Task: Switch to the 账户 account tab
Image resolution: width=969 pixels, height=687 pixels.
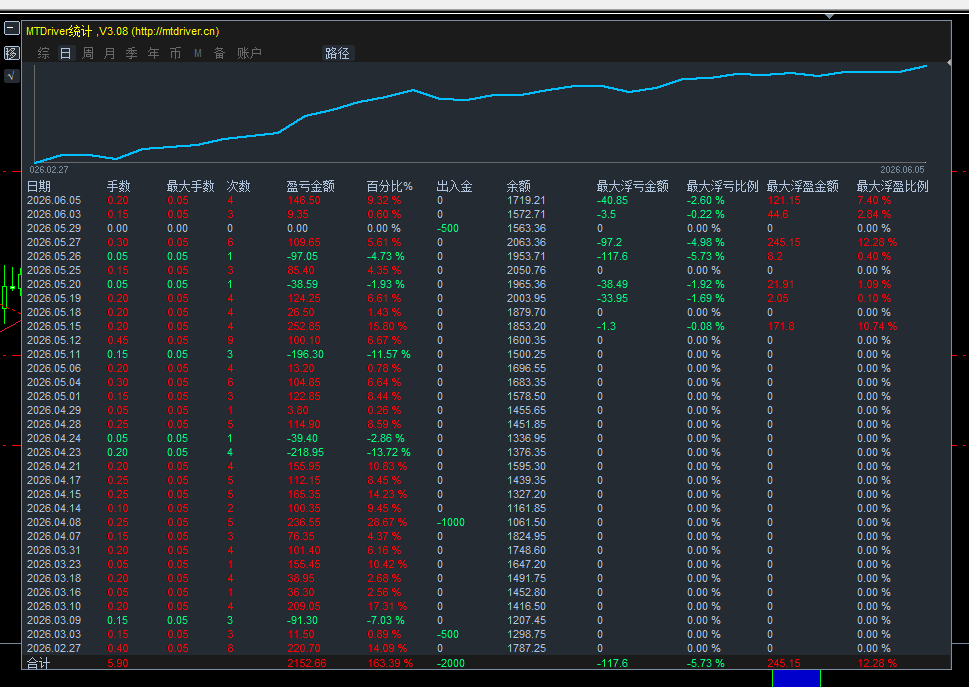Action: pos(250,53)
